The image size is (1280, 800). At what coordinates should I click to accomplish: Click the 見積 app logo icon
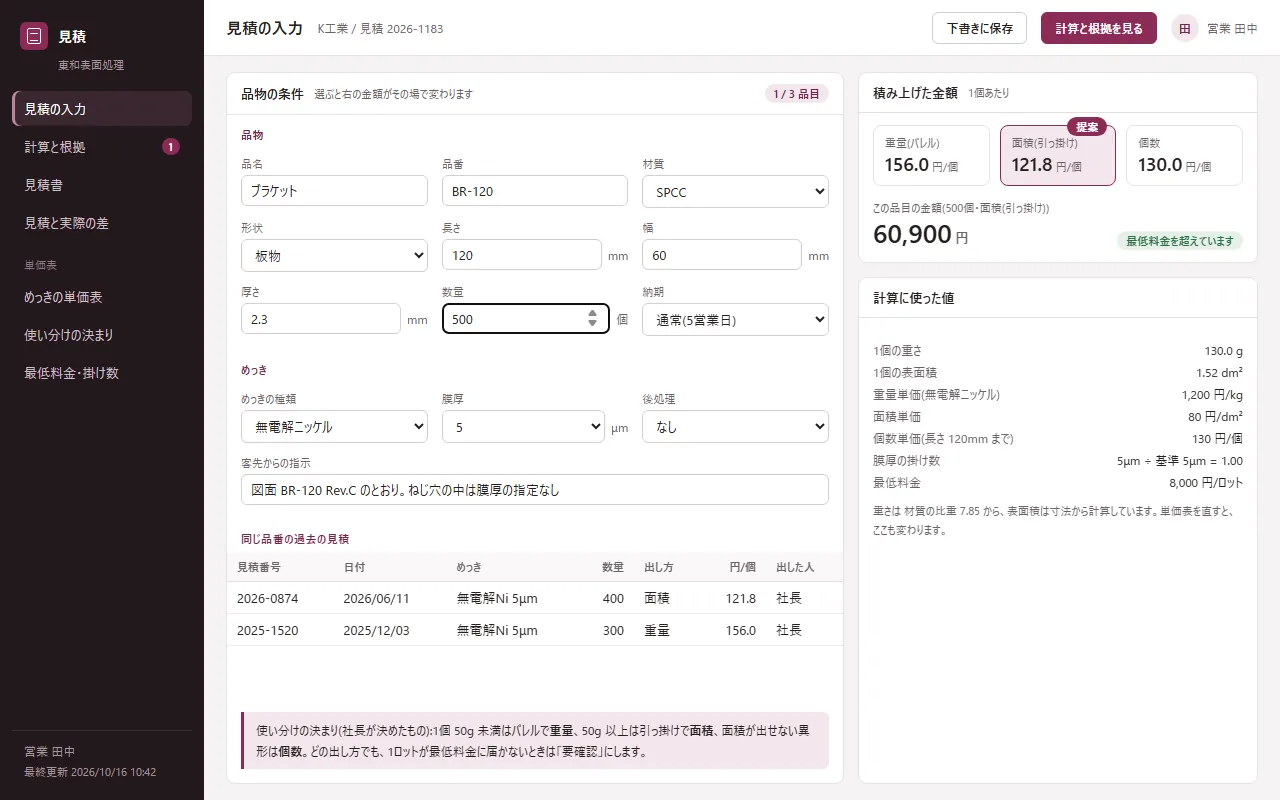pos(34,36)
